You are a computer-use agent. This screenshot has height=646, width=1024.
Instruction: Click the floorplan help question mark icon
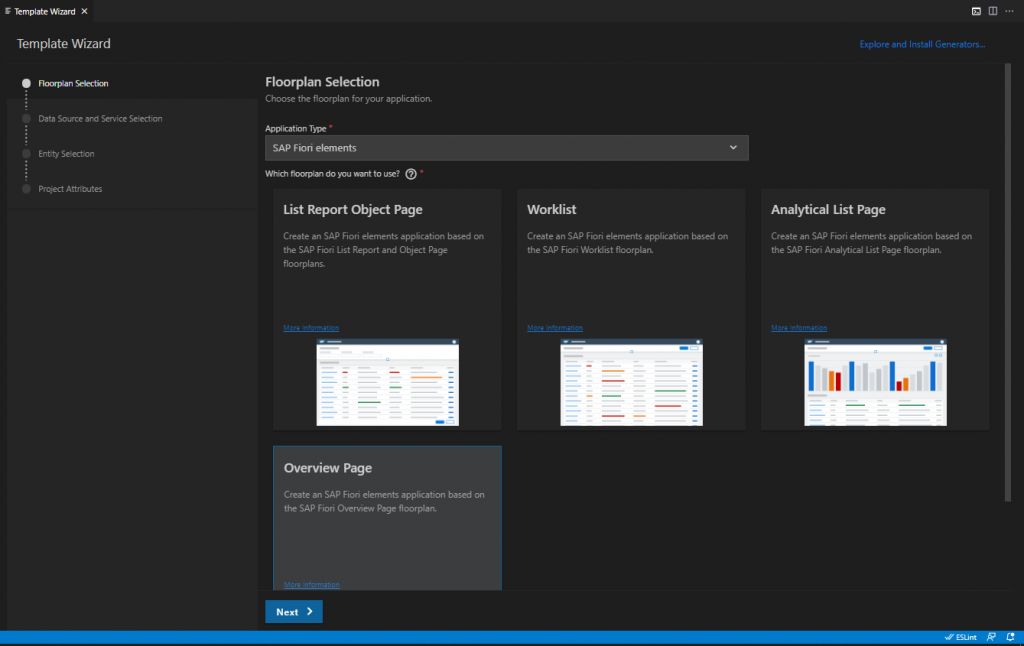[411, 174]
